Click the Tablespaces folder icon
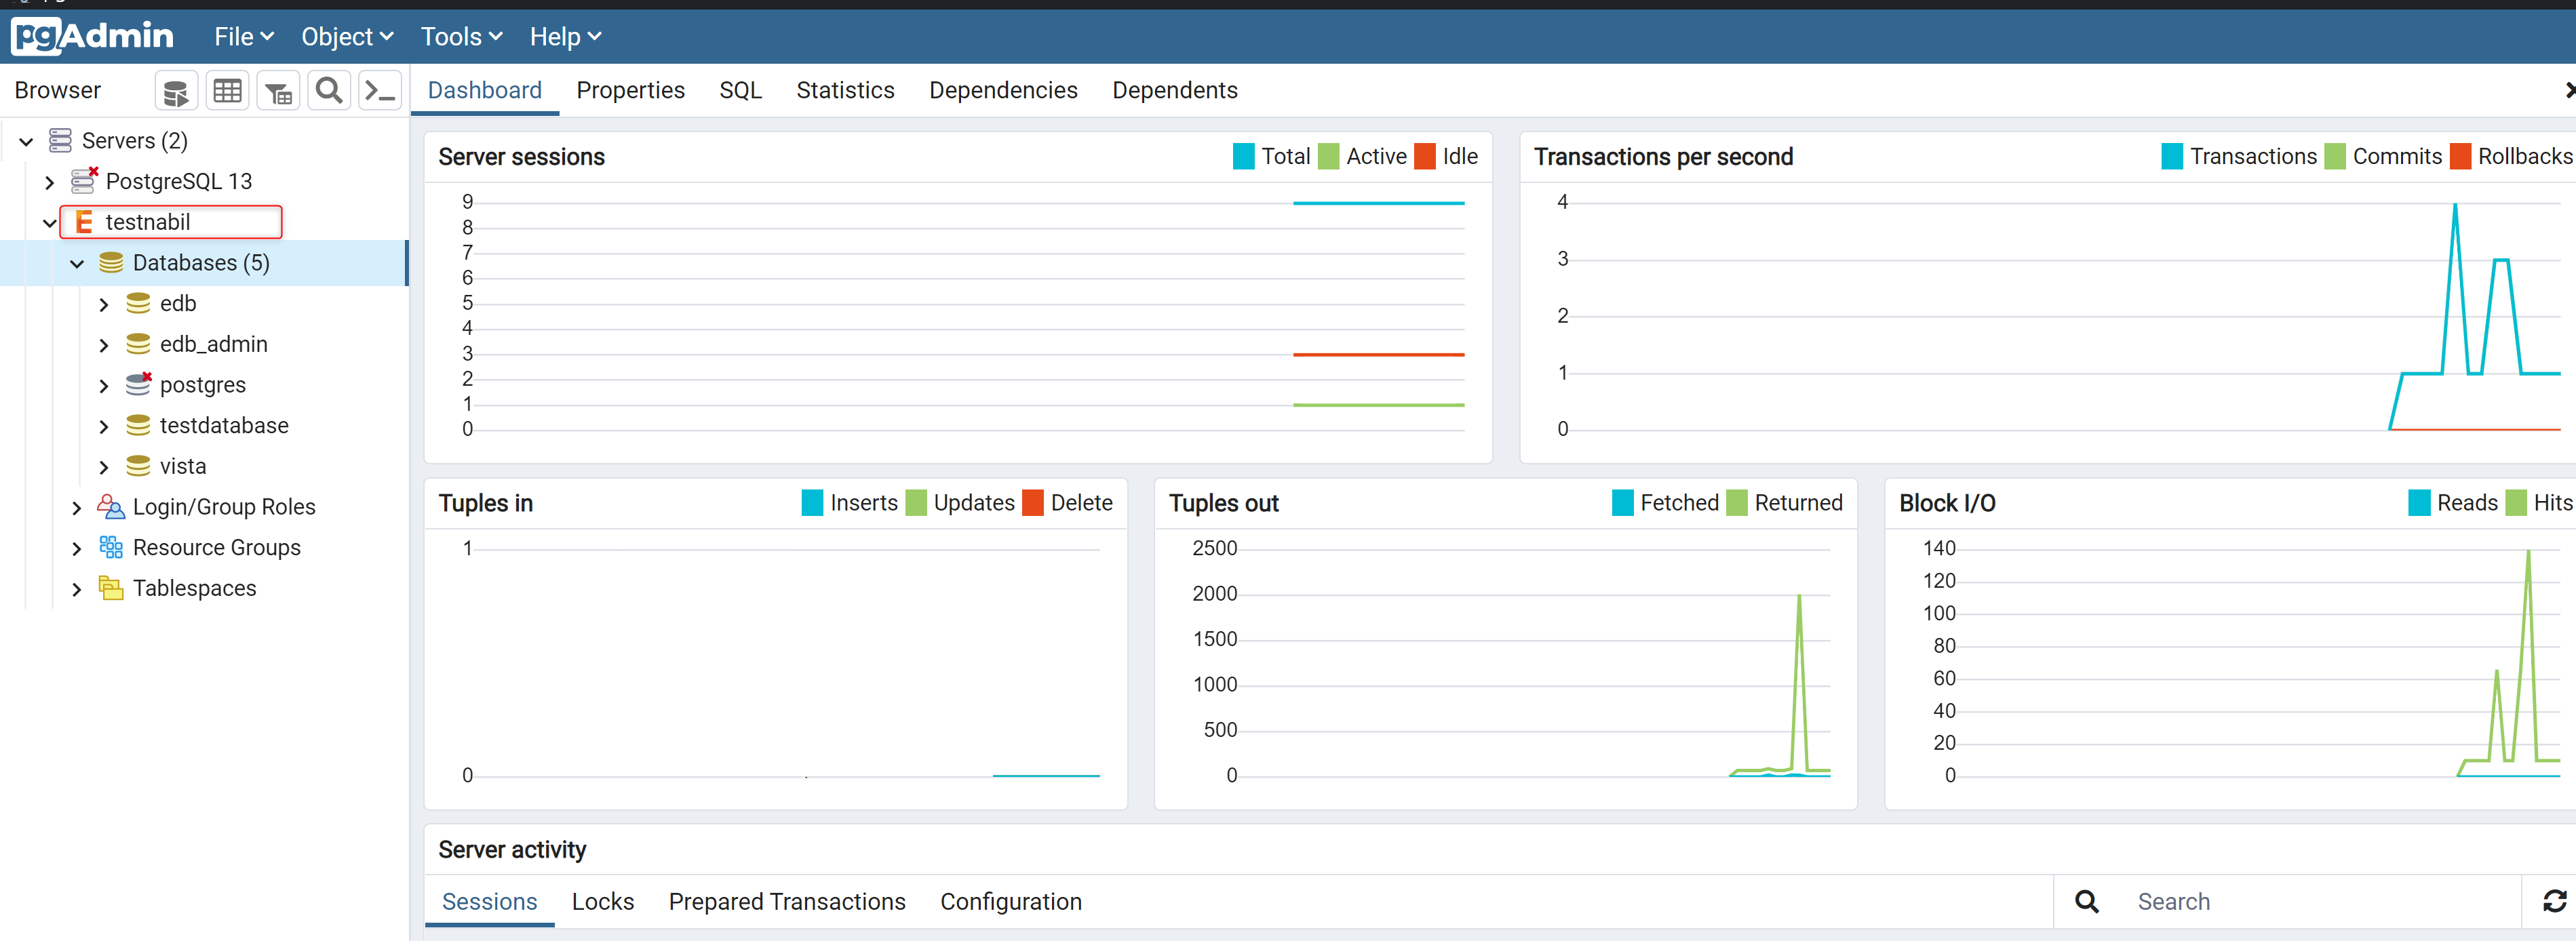The height and width of the screenshot is (941, 2576). (111, 588)
